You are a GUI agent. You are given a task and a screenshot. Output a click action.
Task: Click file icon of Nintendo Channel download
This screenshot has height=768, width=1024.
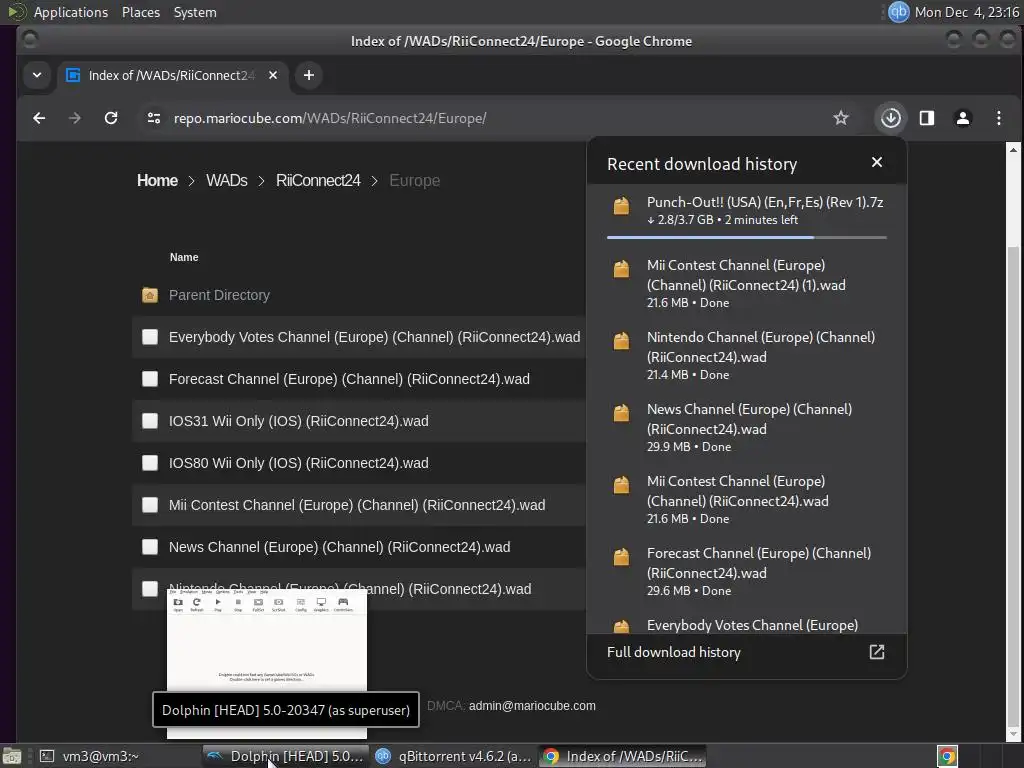click(x=621, y=341)
